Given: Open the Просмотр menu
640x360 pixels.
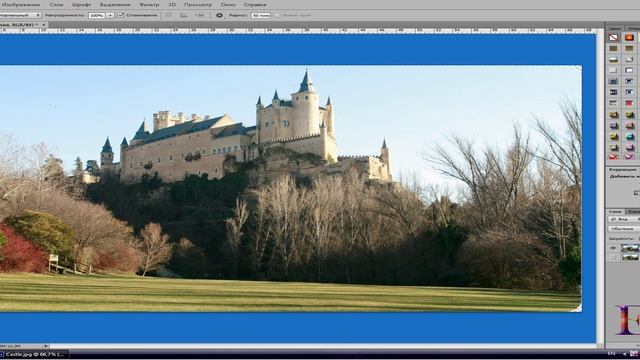Looking at the screenshot, I should pos(198,4).
